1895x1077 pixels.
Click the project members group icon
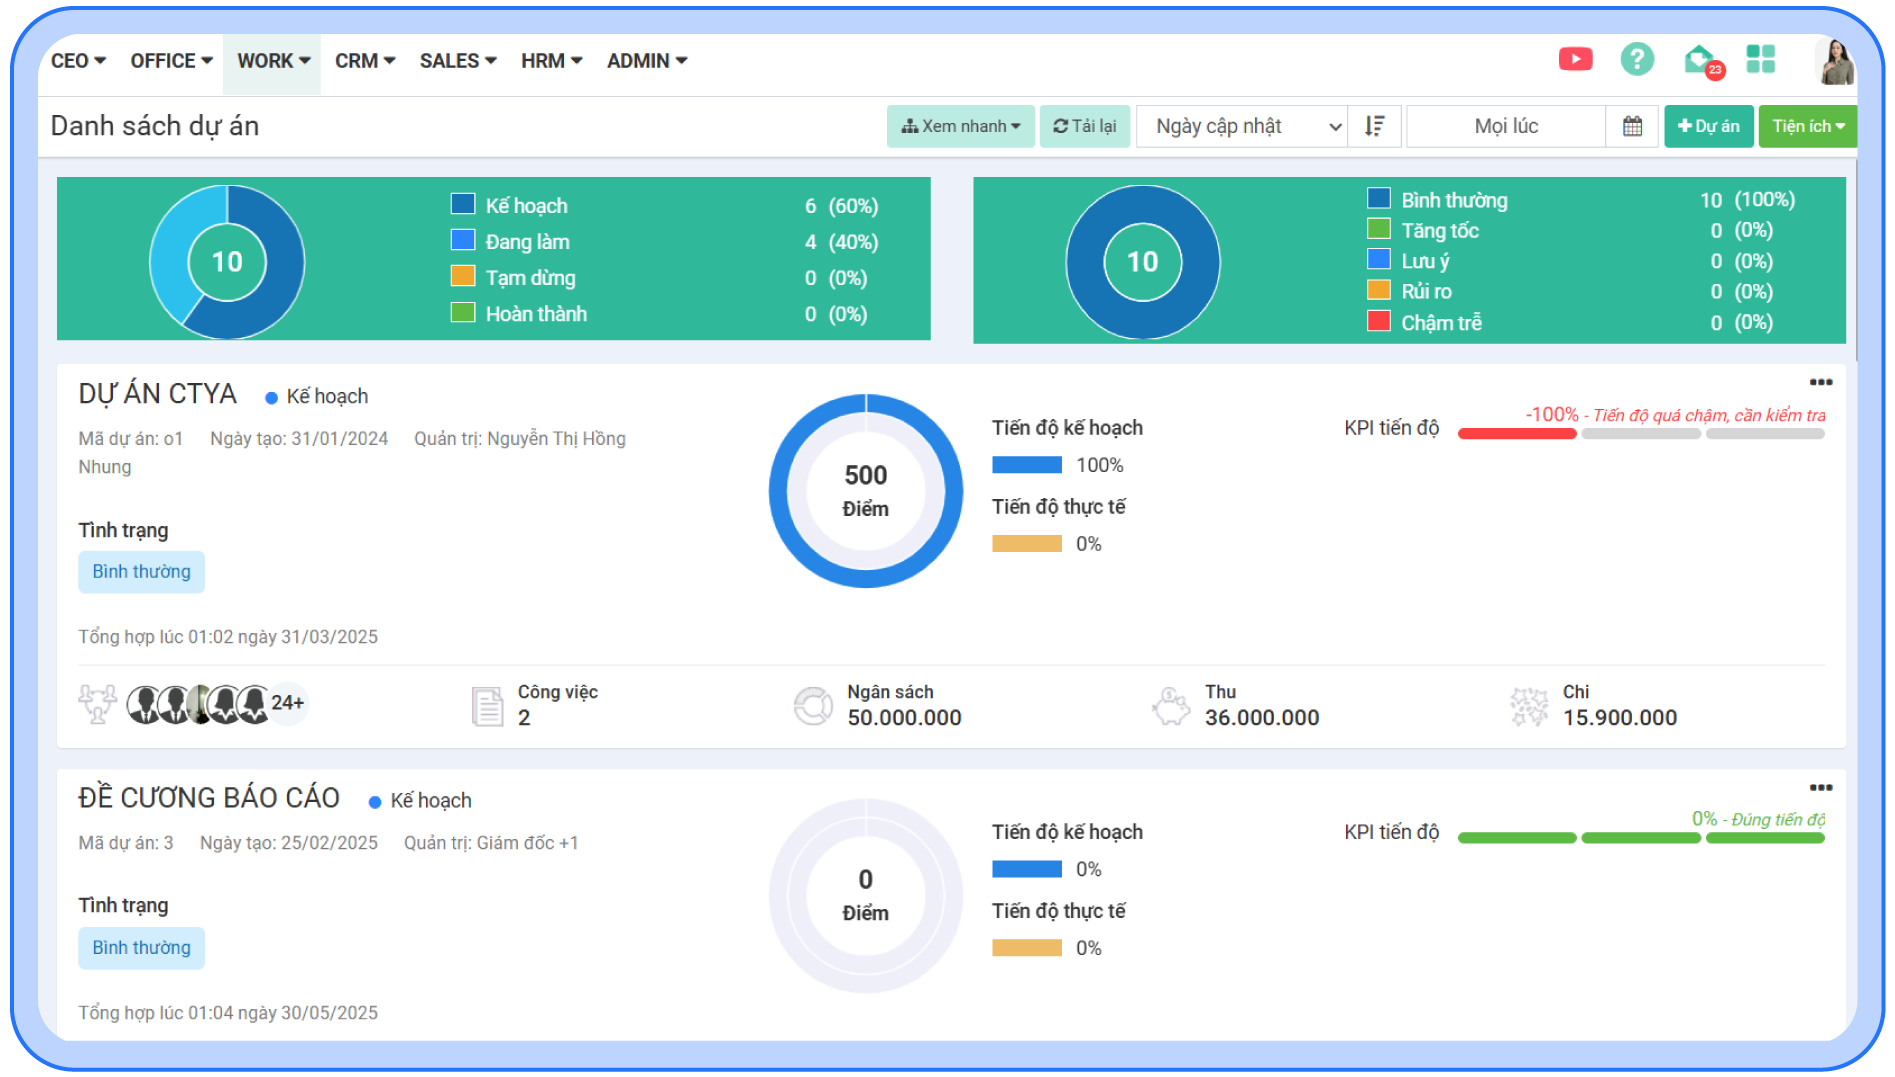click(x=98, y=704)
